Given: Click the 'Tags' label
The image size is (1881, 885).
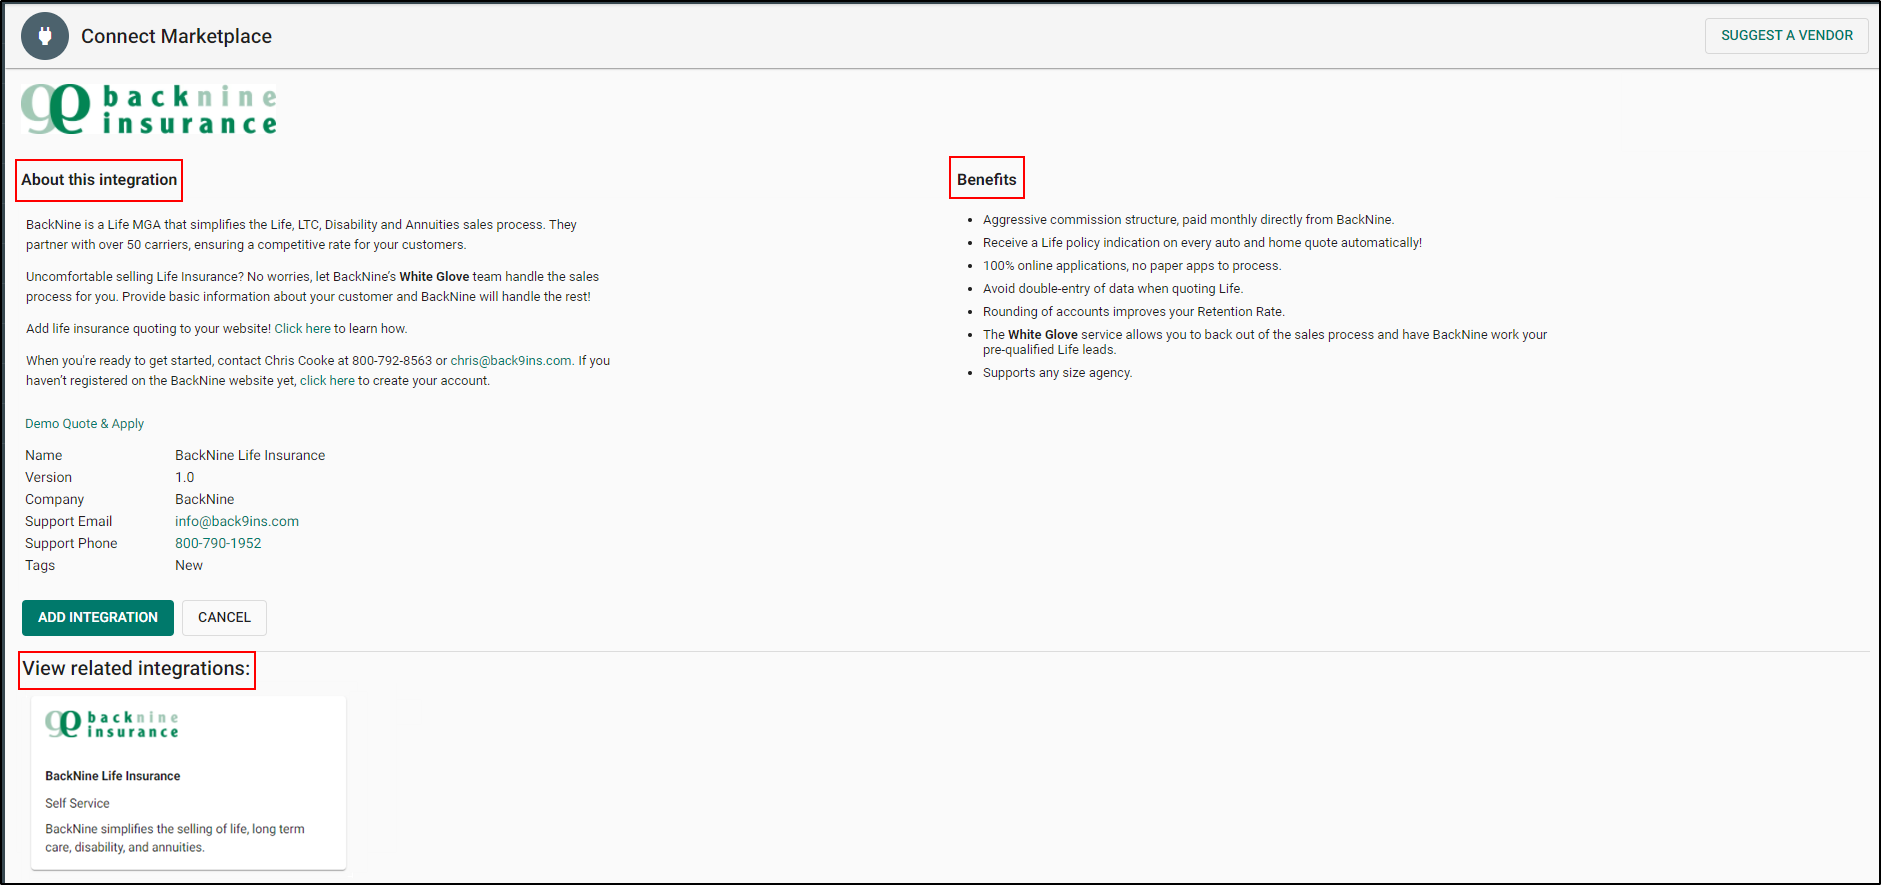Looking at the screenshot, I should coord(40,566).
